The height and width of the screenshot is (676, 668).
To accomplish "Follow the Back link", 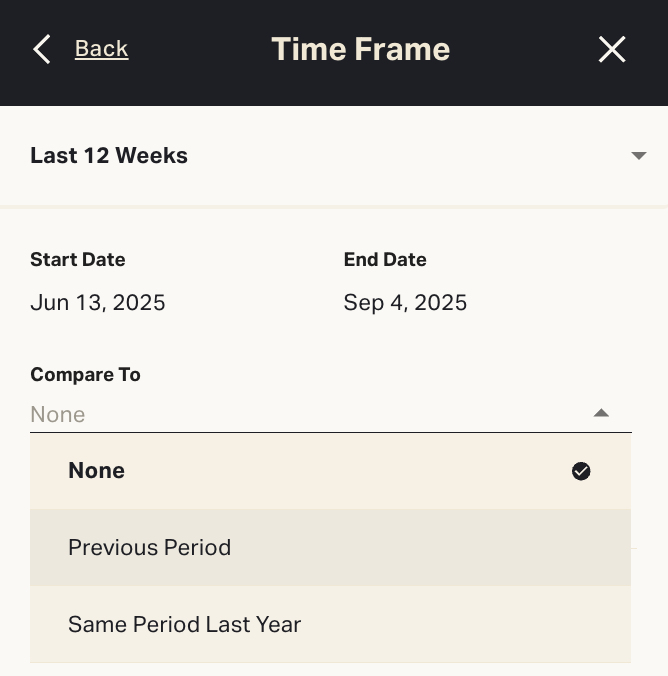I will [101, 49].
